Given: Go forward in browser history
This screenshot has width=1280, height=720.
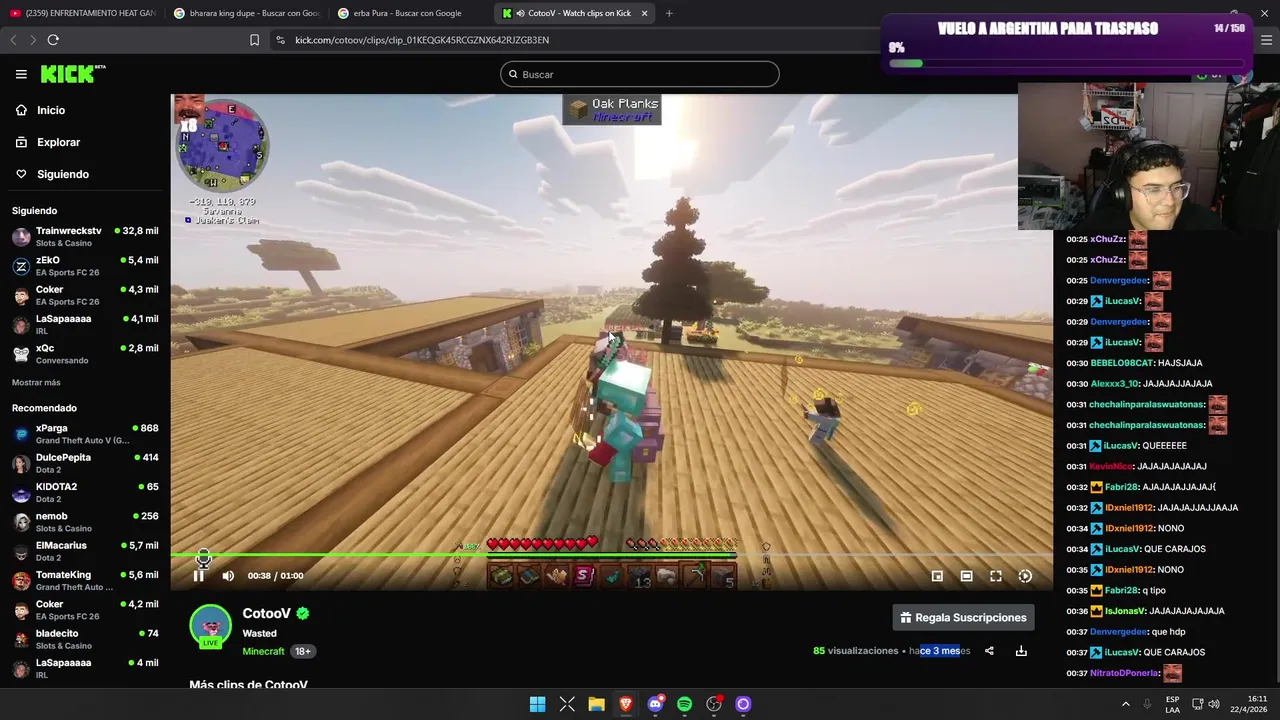Looking at the screenshot, I should coord(32,40).
